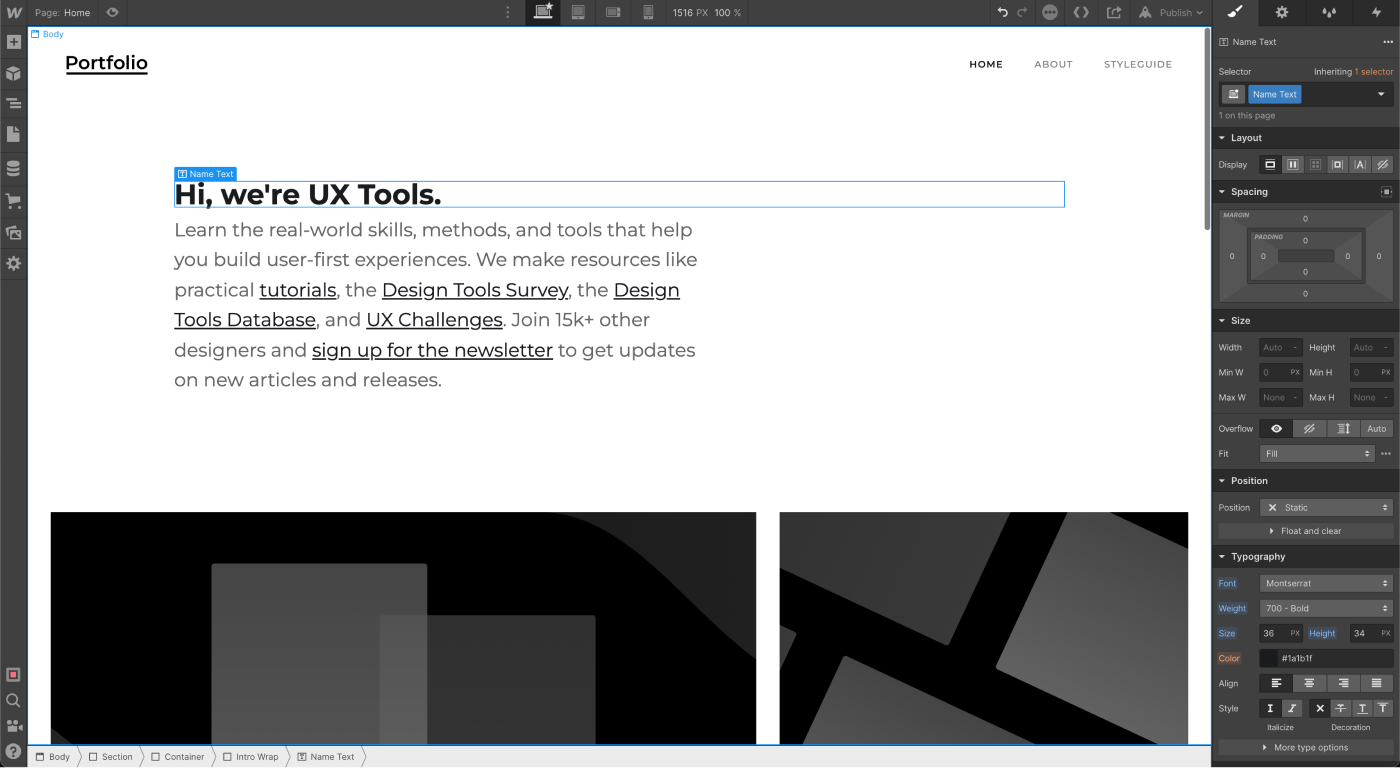The image size is (1400, 768).
Task: Open the save status indicator icon
Action: click(1050, 13)
